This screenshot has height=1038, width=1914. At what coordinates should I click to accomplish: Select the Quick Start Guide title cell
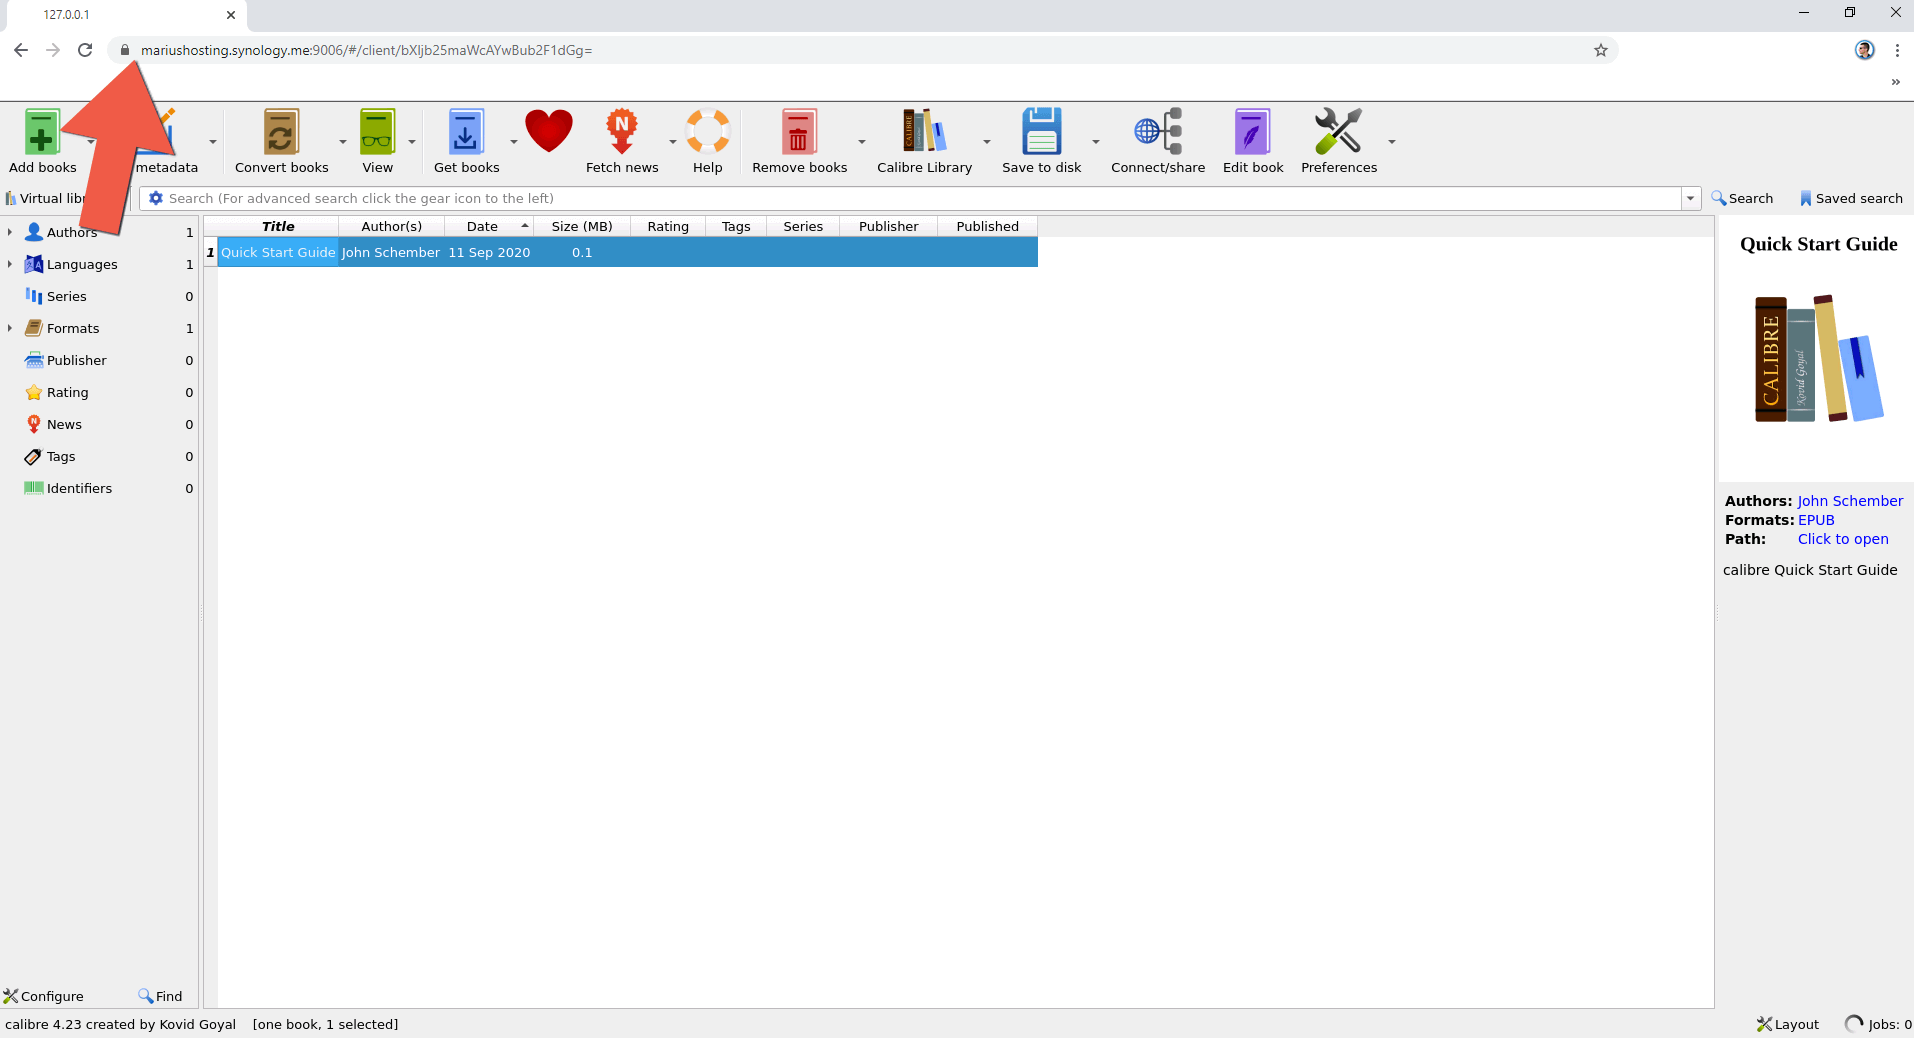tap(278, 252)
